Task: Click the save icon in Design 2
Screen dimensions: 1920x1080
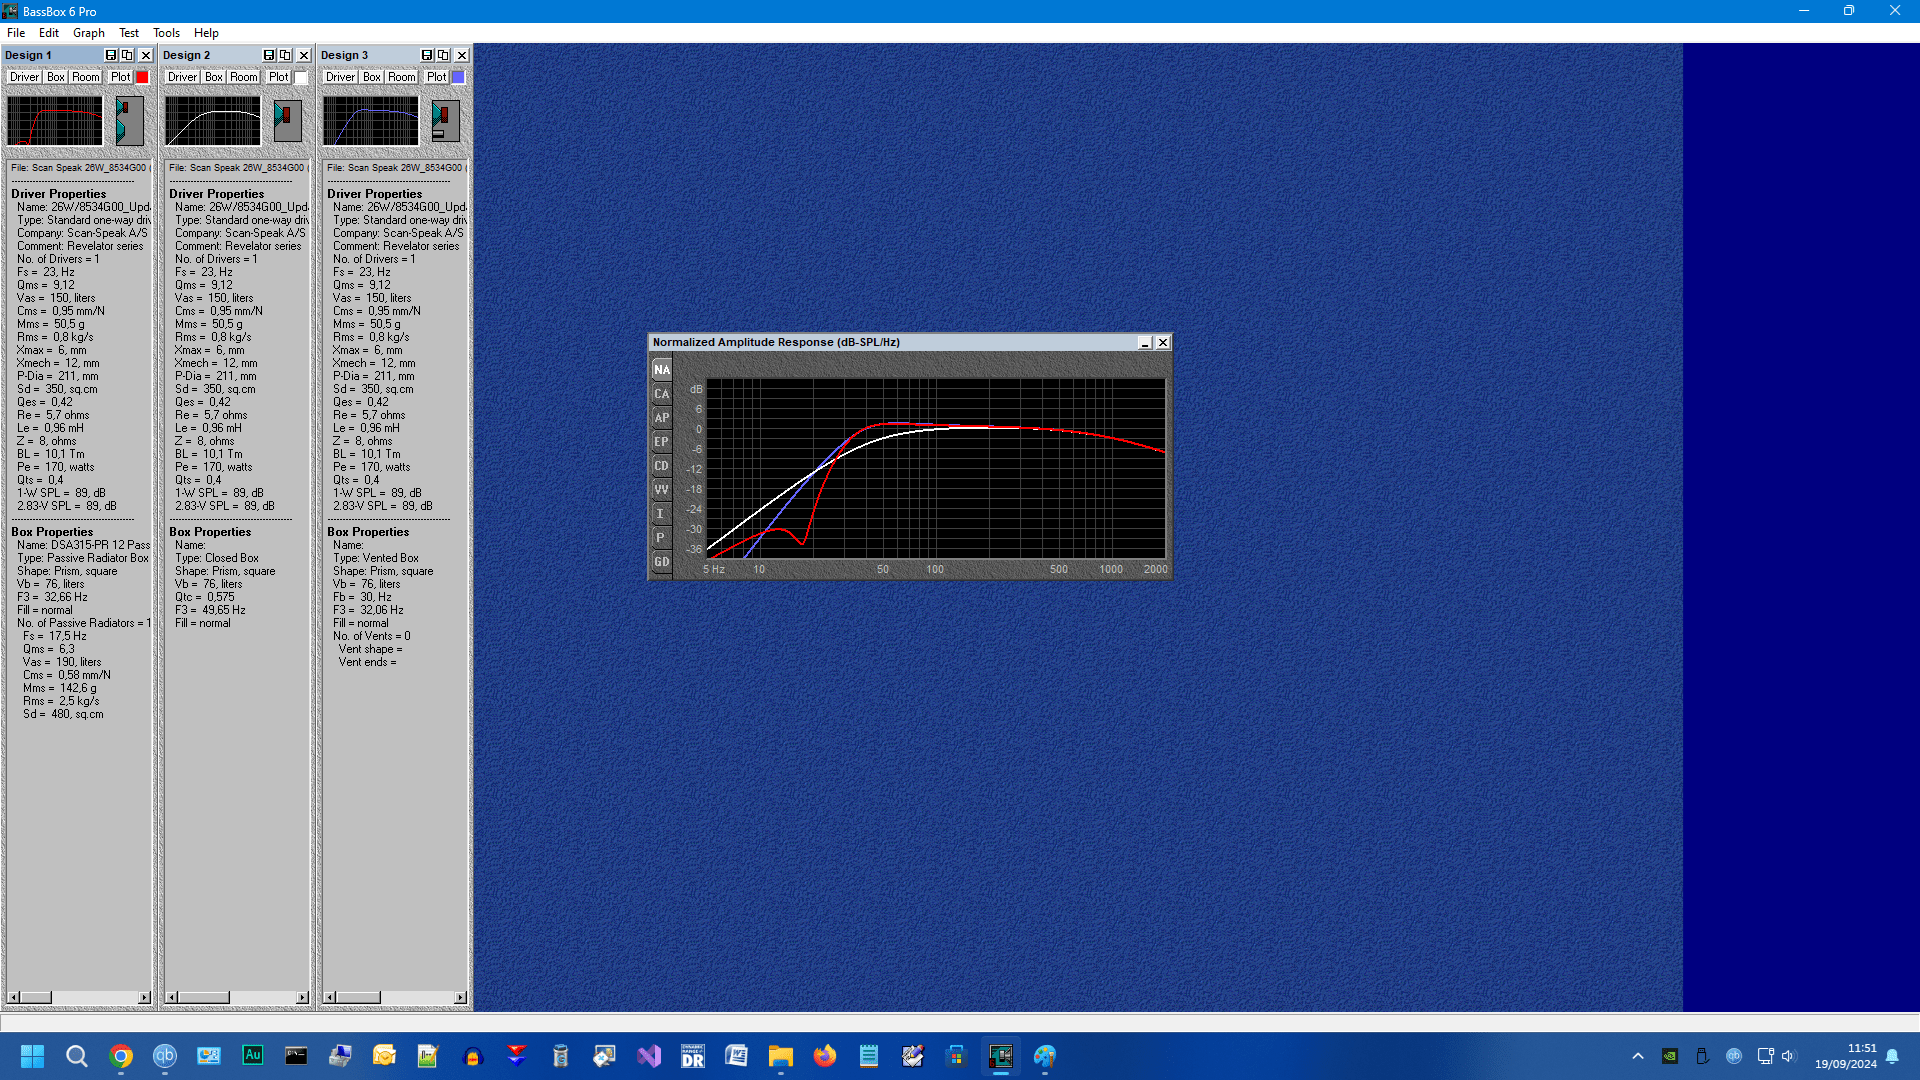Action: 269,55
